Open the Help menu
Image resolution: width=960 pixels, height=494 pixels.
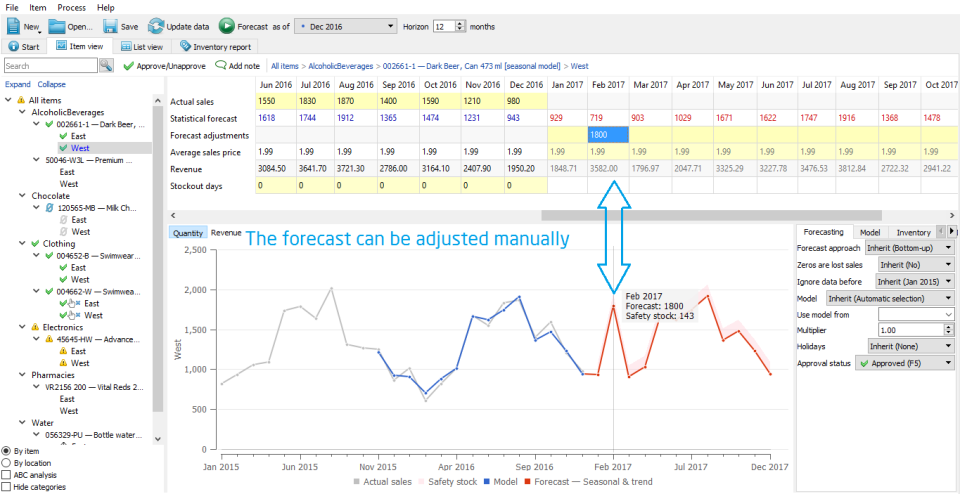[105, 8]
